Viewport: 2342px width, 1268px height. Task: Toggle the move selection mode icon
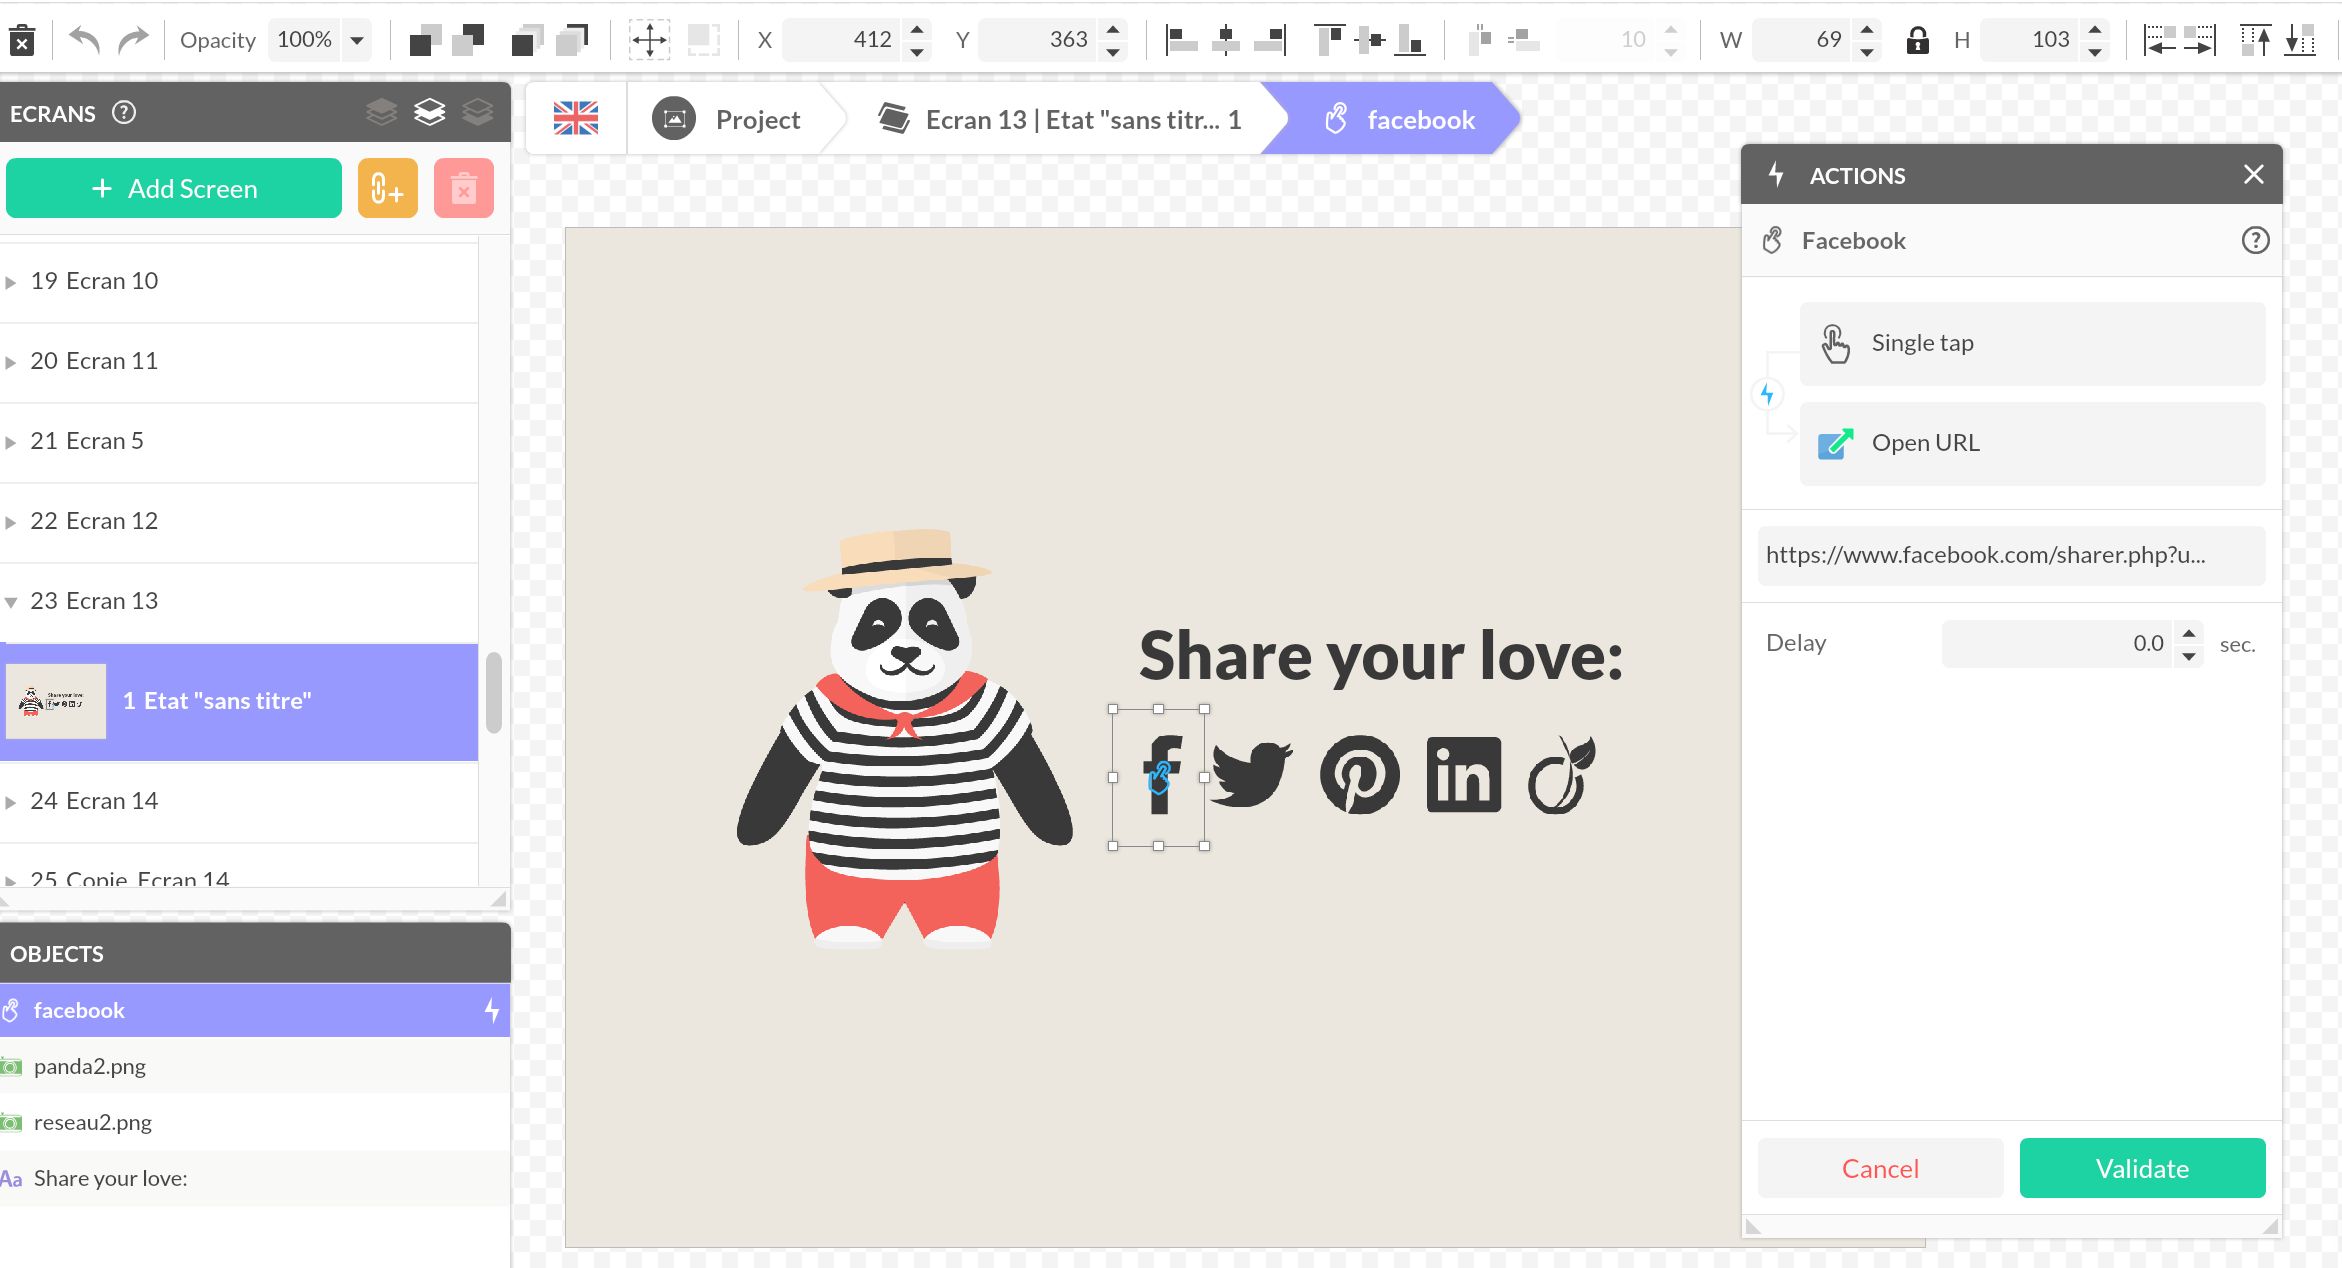(x=649, y=40)
